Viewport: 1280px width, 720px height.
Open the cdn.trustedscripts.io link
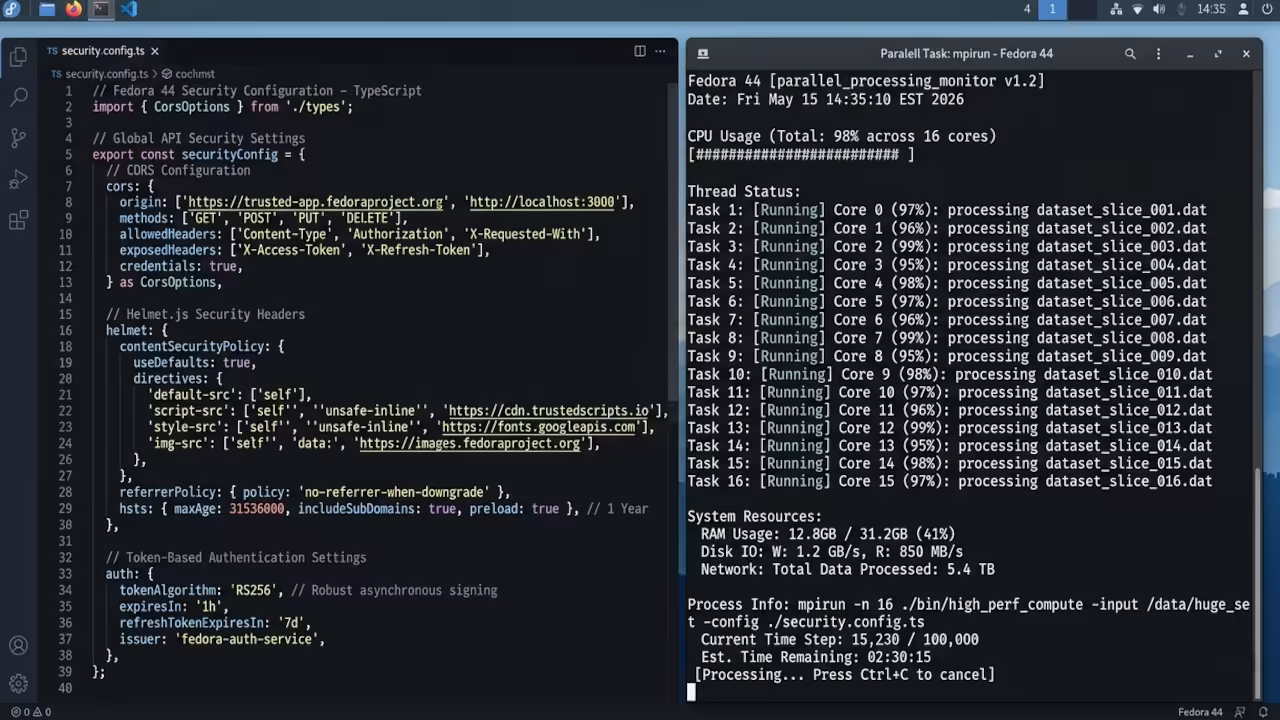(548, 411)
